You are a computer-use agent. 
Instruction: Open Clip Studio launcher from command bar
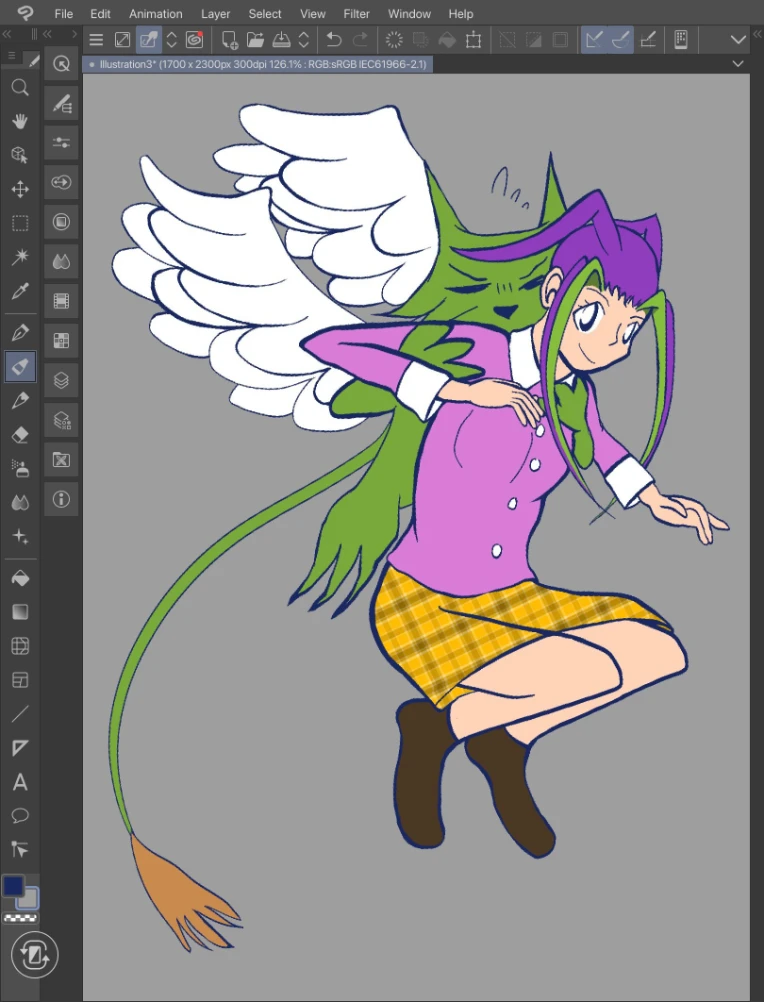click(x=194, y=40)
